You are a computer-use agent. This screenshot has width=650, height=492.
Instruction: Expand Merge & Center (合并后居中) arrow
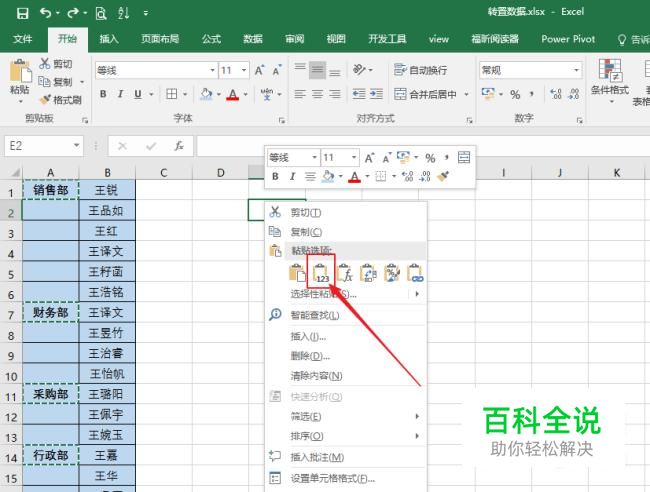[467, 95]
